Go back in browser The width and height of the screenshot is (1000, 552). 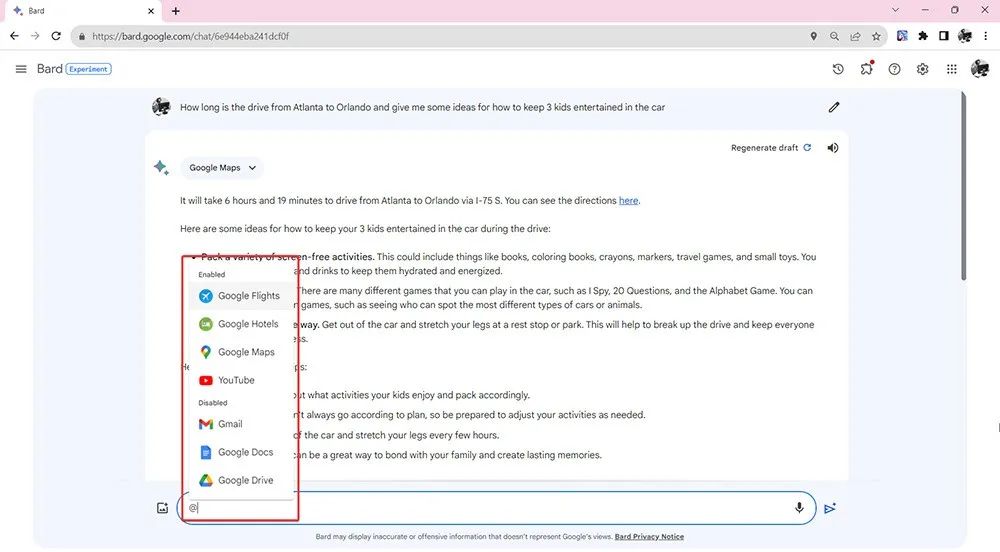pyautogui.click(x=14, y=36)
